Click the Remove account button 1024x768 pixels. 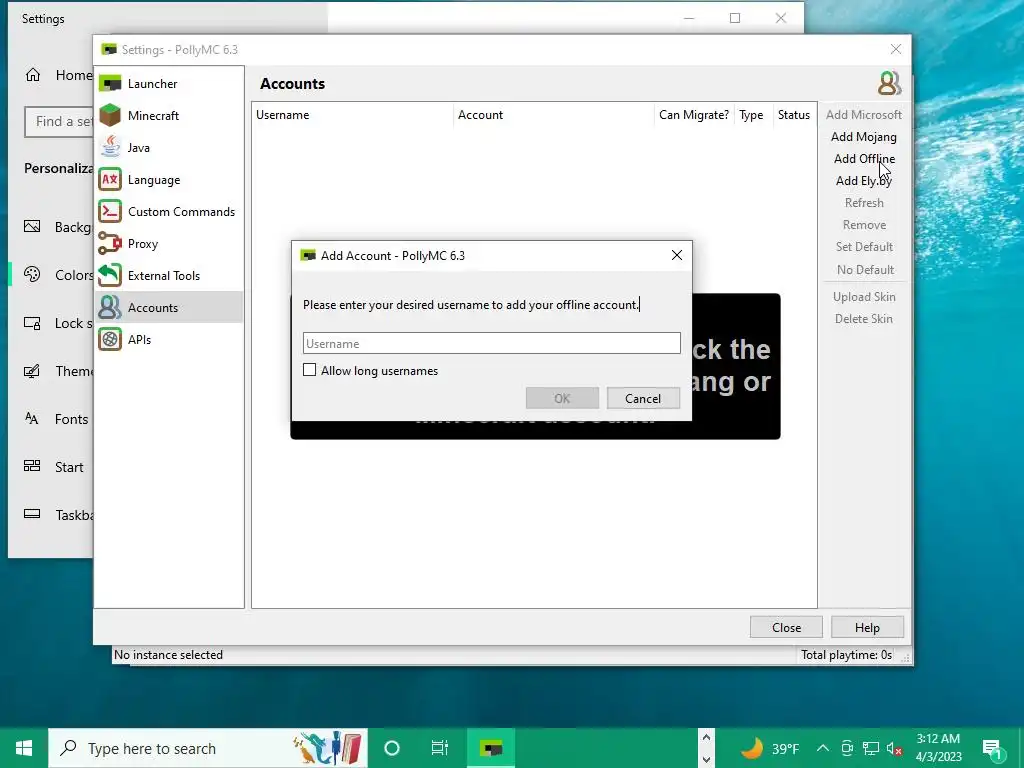pos(864,225)
